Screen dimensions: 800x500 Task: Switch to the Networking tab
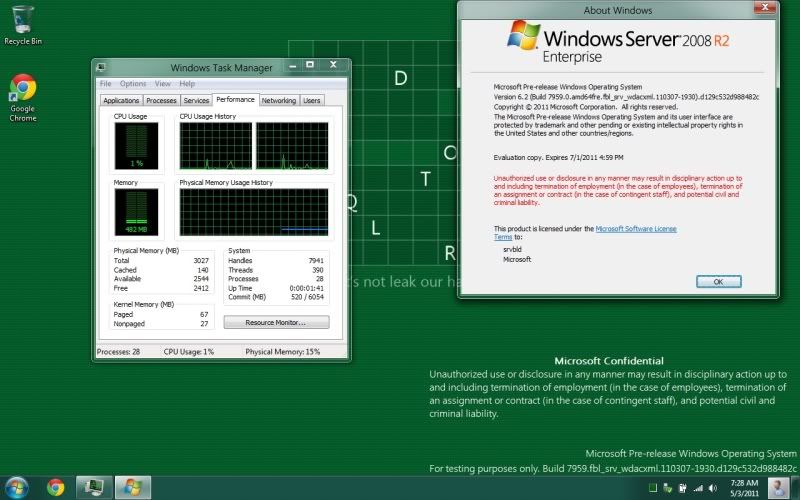pyautogui.click(x=279, y=101)
